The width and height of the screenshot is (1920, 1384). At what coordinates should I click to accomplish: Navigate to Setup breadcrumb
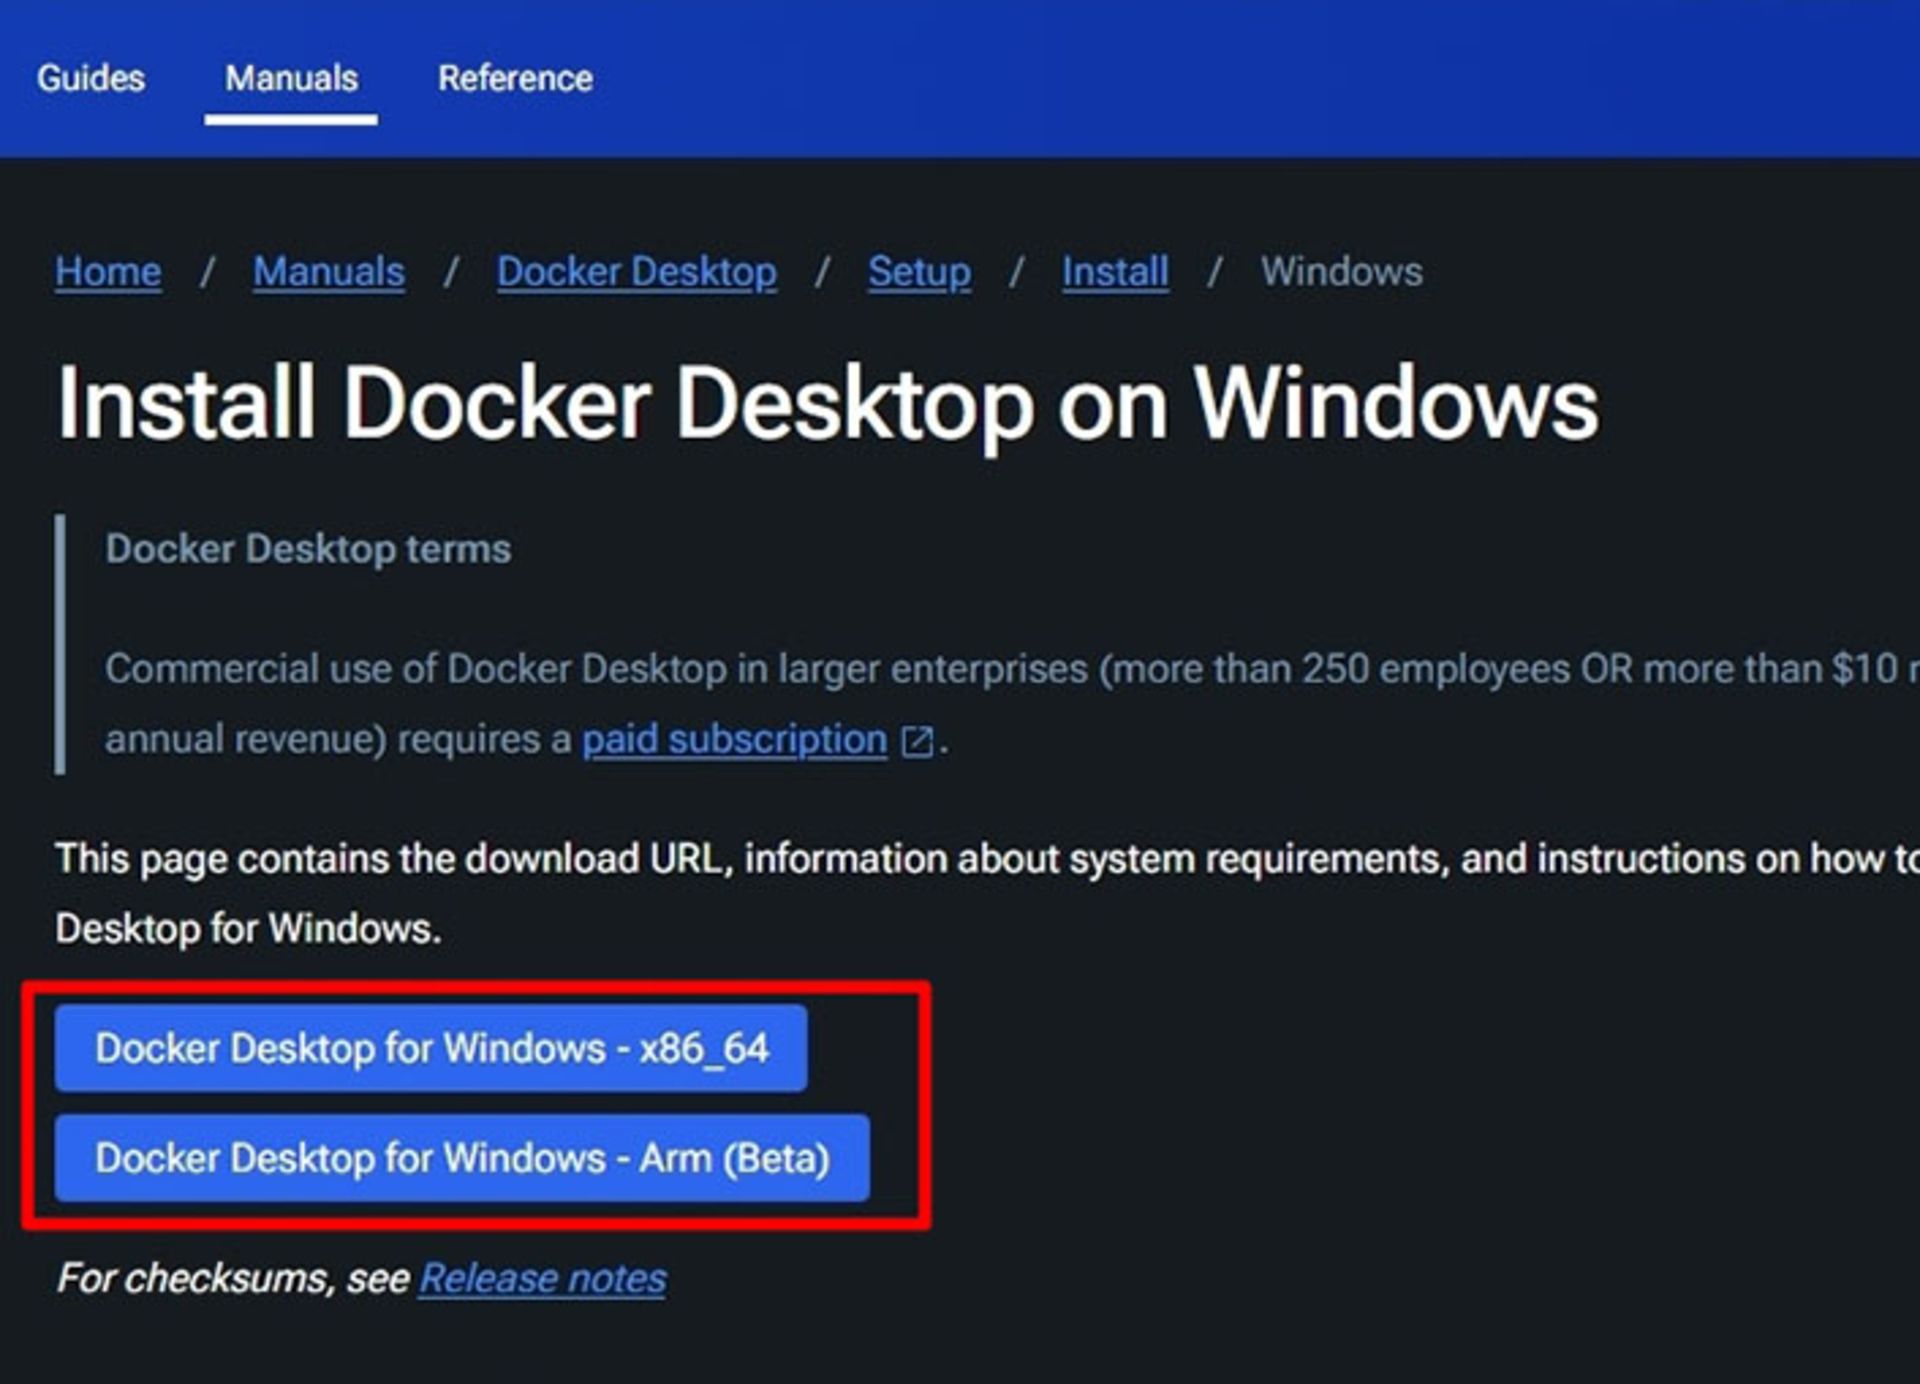[919, 272]
